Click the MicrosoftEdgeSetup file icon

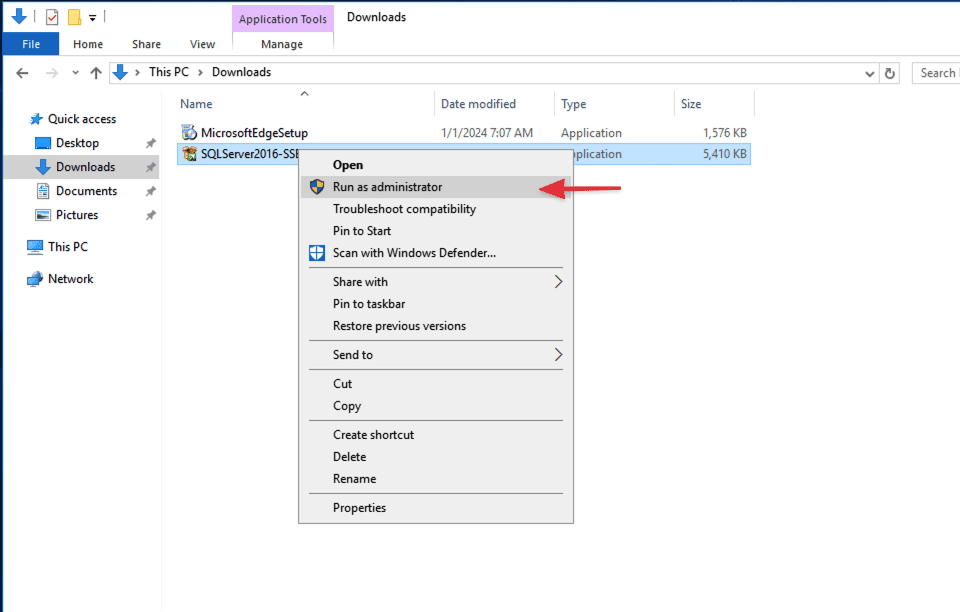pyautogui.click(x=189, y=133)
